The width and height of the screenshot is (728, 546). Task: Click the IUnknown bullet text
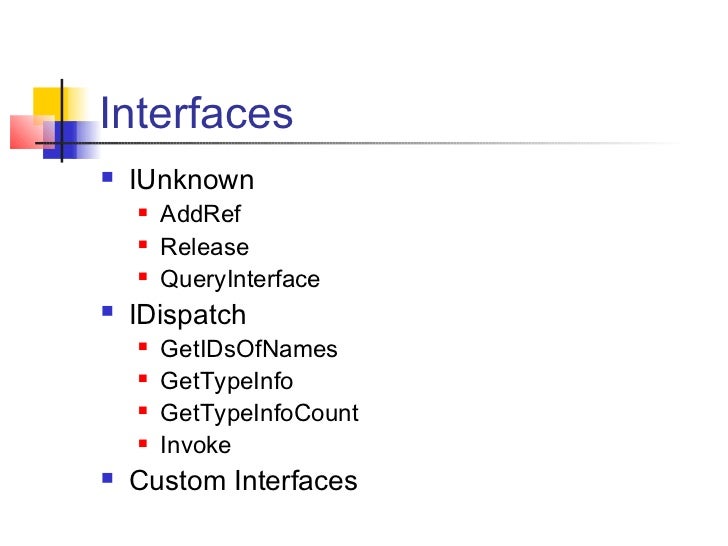(191, 180)
